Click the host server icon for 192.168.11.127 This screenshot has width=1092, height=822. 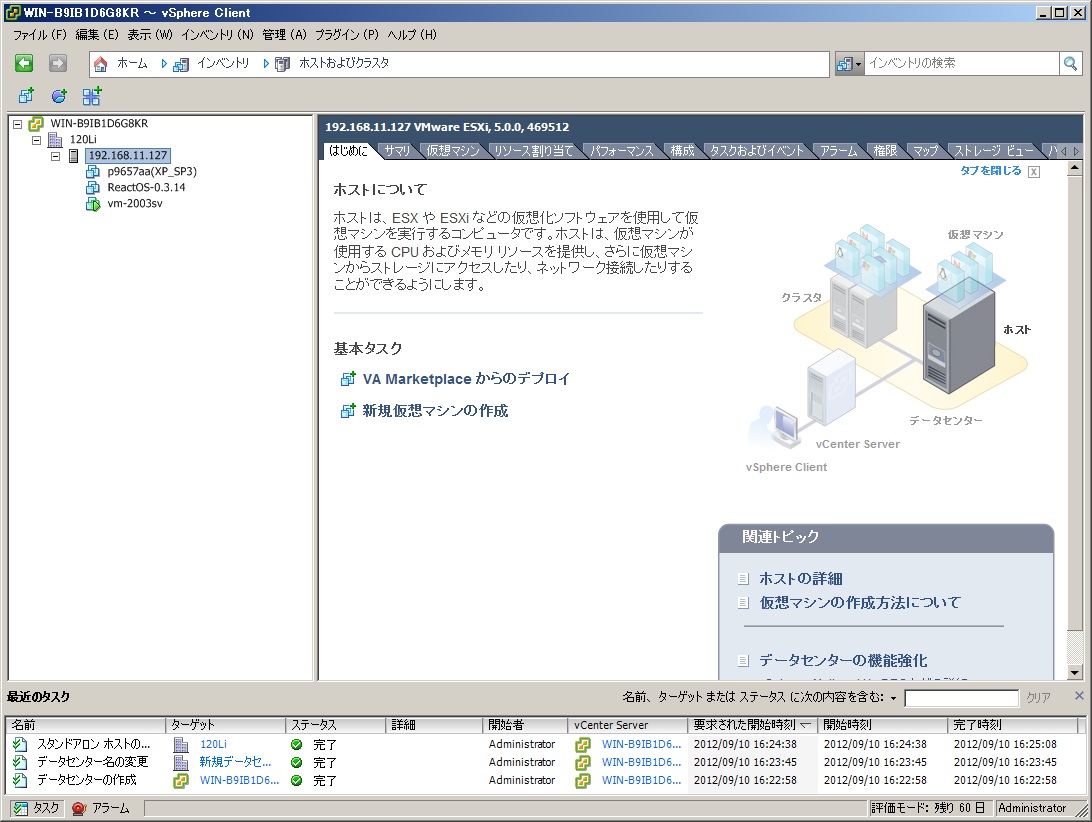click(x=73, y=155)
